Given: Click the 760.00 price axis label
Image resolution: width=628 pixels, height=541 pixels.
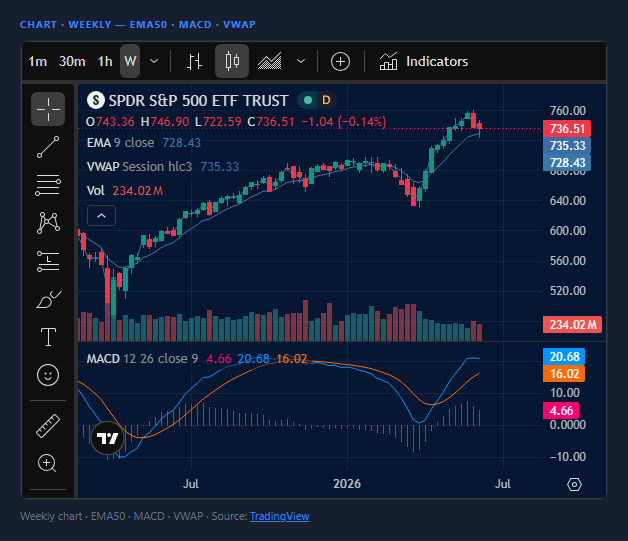Looking at the screenshot, I should 568,111.
